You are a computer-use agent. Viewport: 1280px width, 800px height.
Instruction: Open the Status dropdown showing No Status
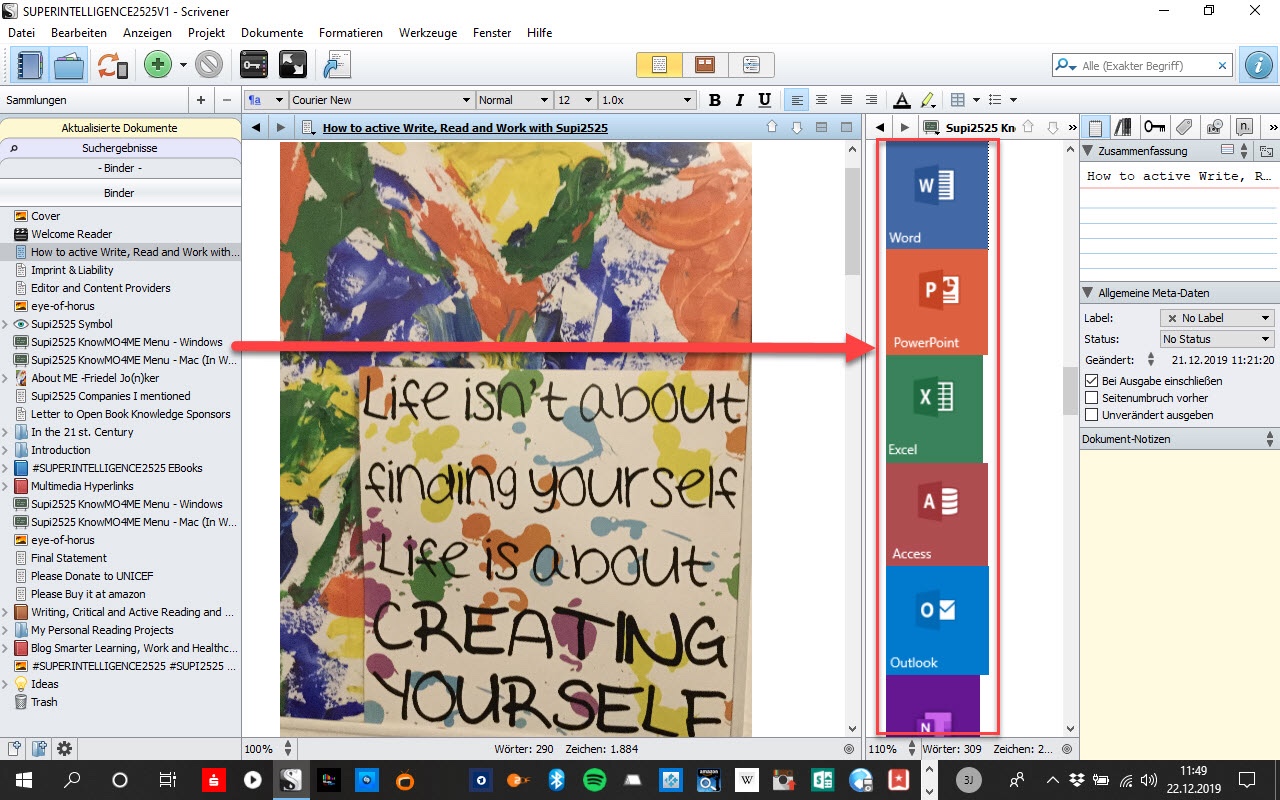pyautogui.click(x=1216, y=339)
